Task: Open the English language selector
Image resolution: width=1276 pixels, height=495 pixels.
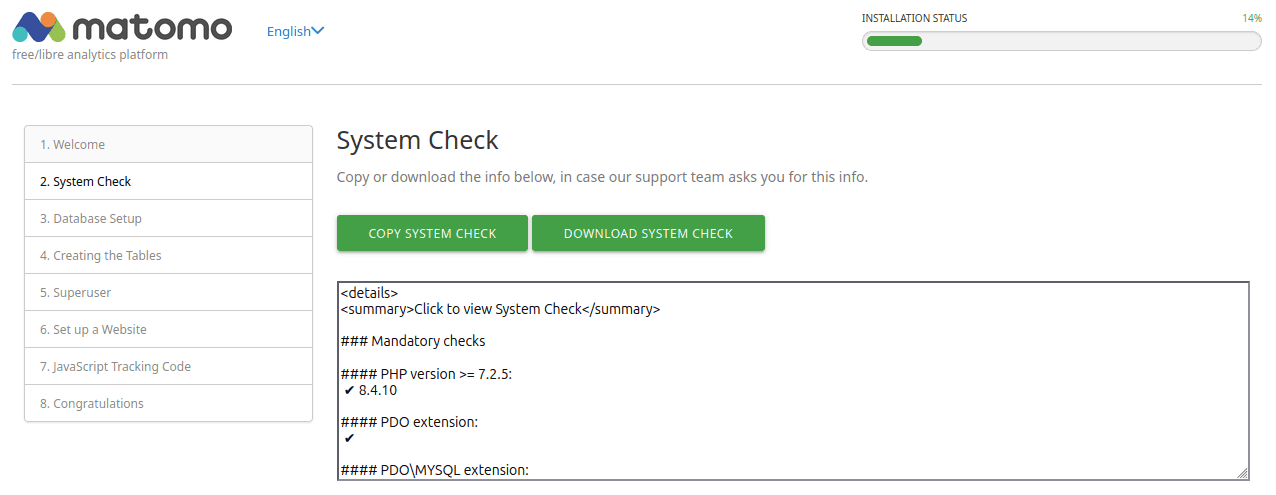Action: pyautogui.click(x=289, y=31)
